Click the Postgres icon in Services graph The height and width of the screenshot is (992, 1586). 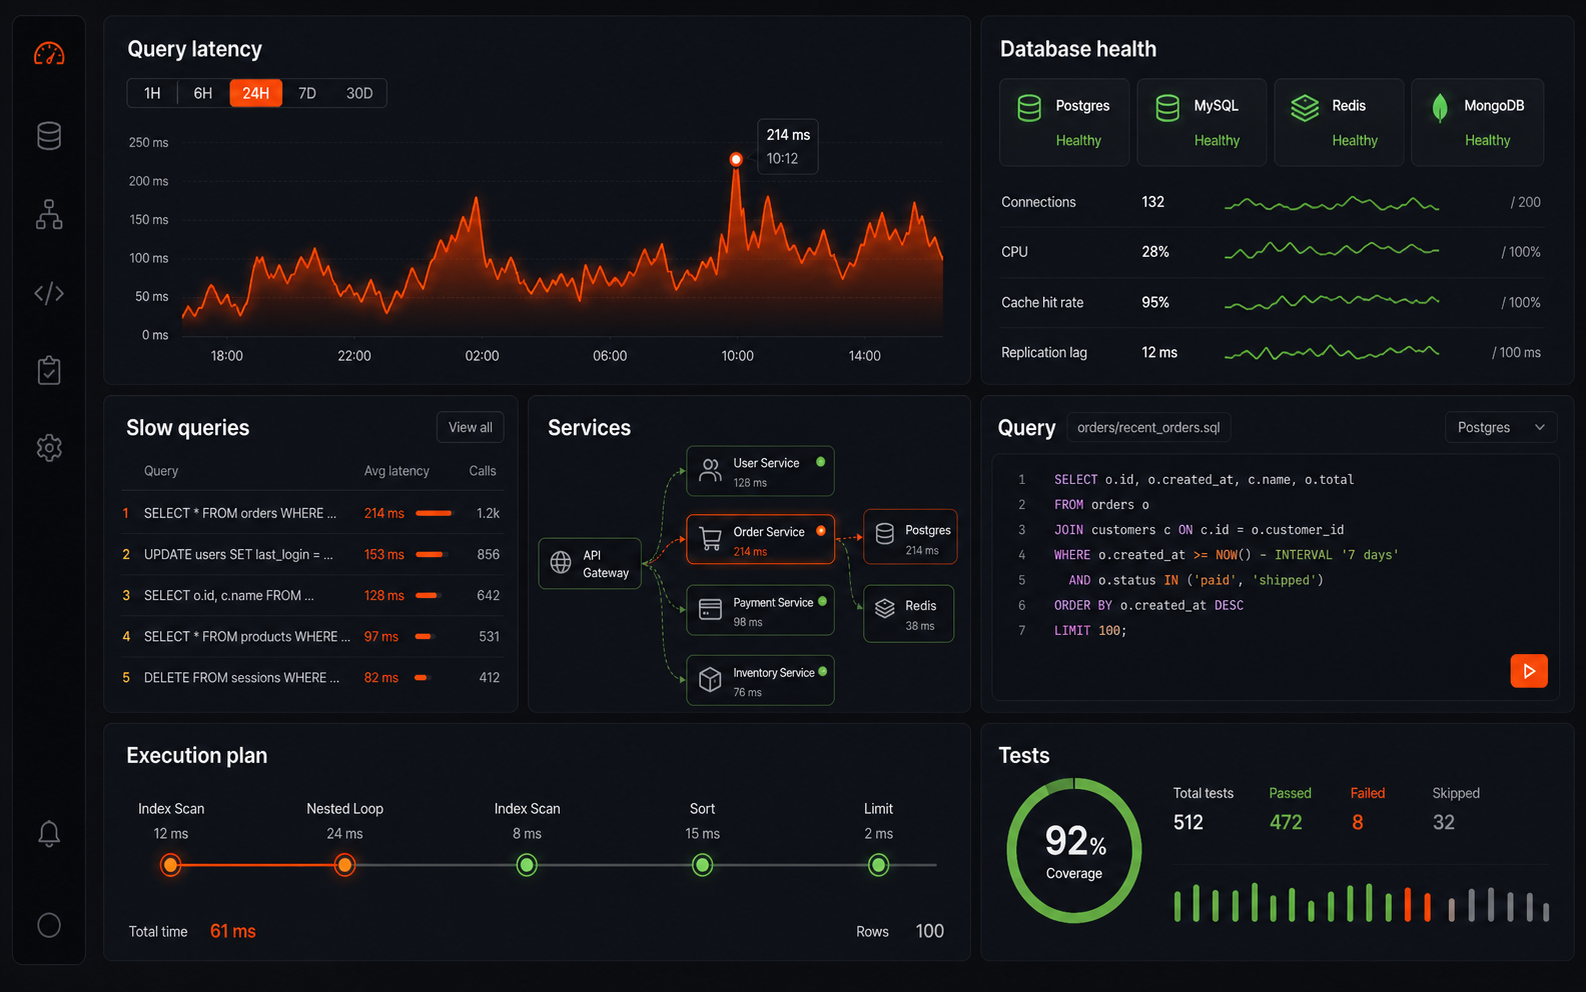(x=885, y=535)
